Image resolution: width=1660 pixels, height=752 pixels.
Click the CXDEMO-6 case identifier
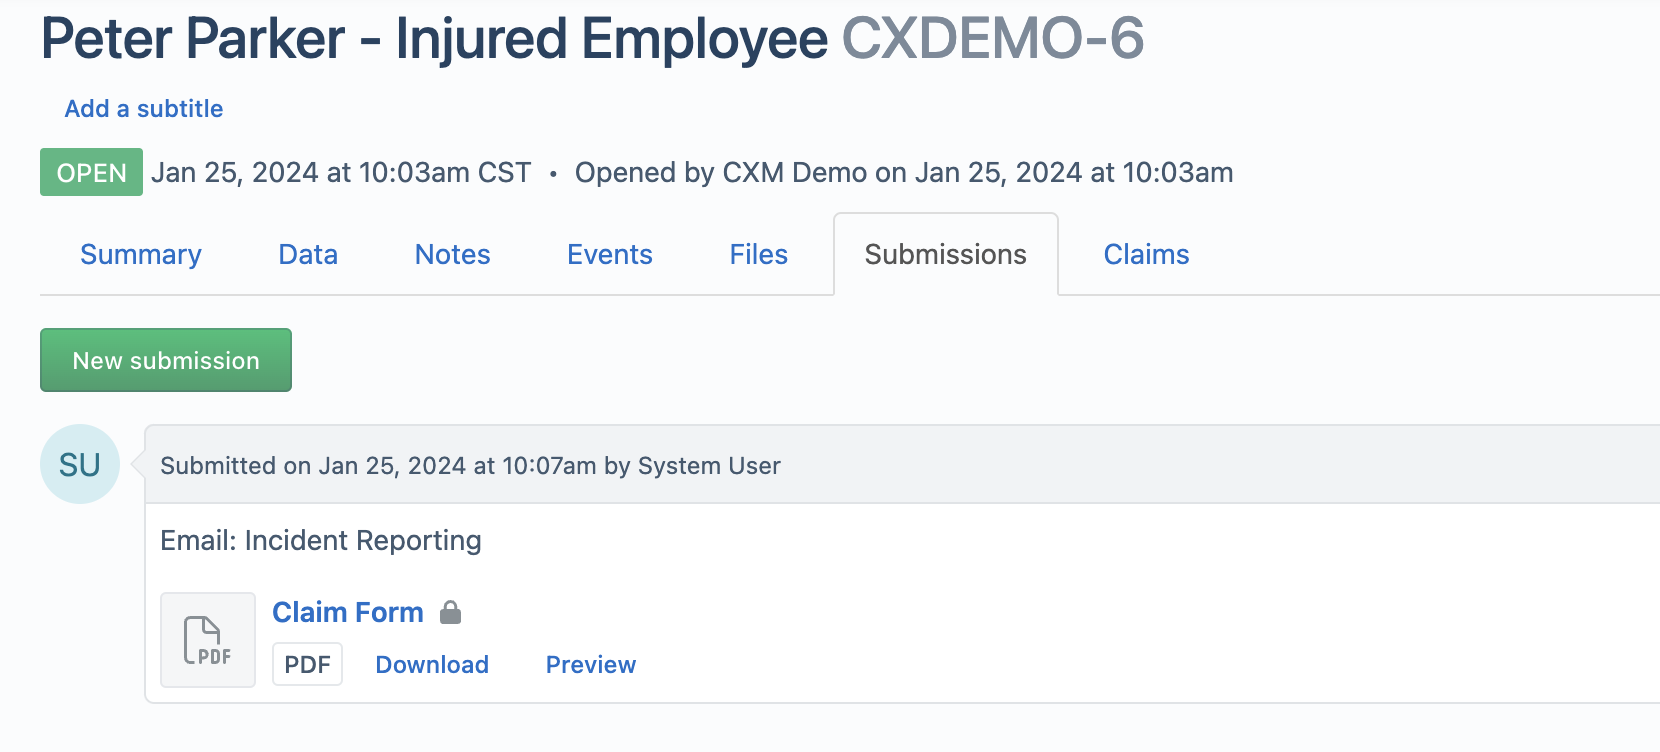pyautogui.click(x=993, y=39)
